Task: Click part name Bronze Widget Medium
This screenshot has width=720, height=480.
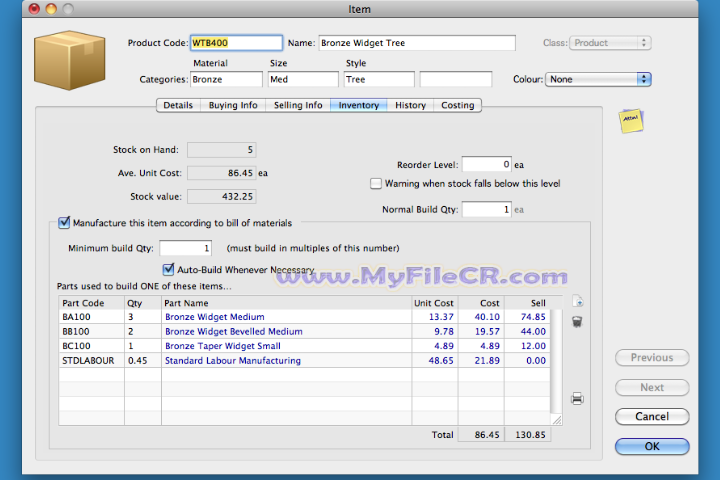Action: point(214,316)
